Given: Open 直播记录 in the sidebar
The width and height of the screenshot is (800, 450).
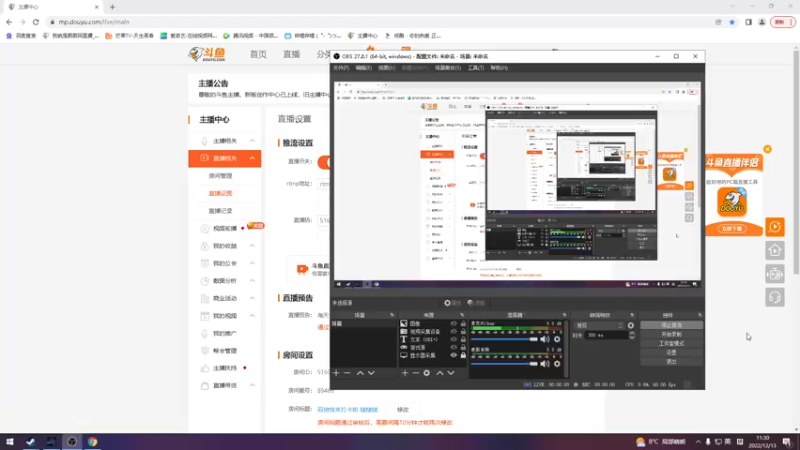Looking at the screenshot, I should coord(220,211).
